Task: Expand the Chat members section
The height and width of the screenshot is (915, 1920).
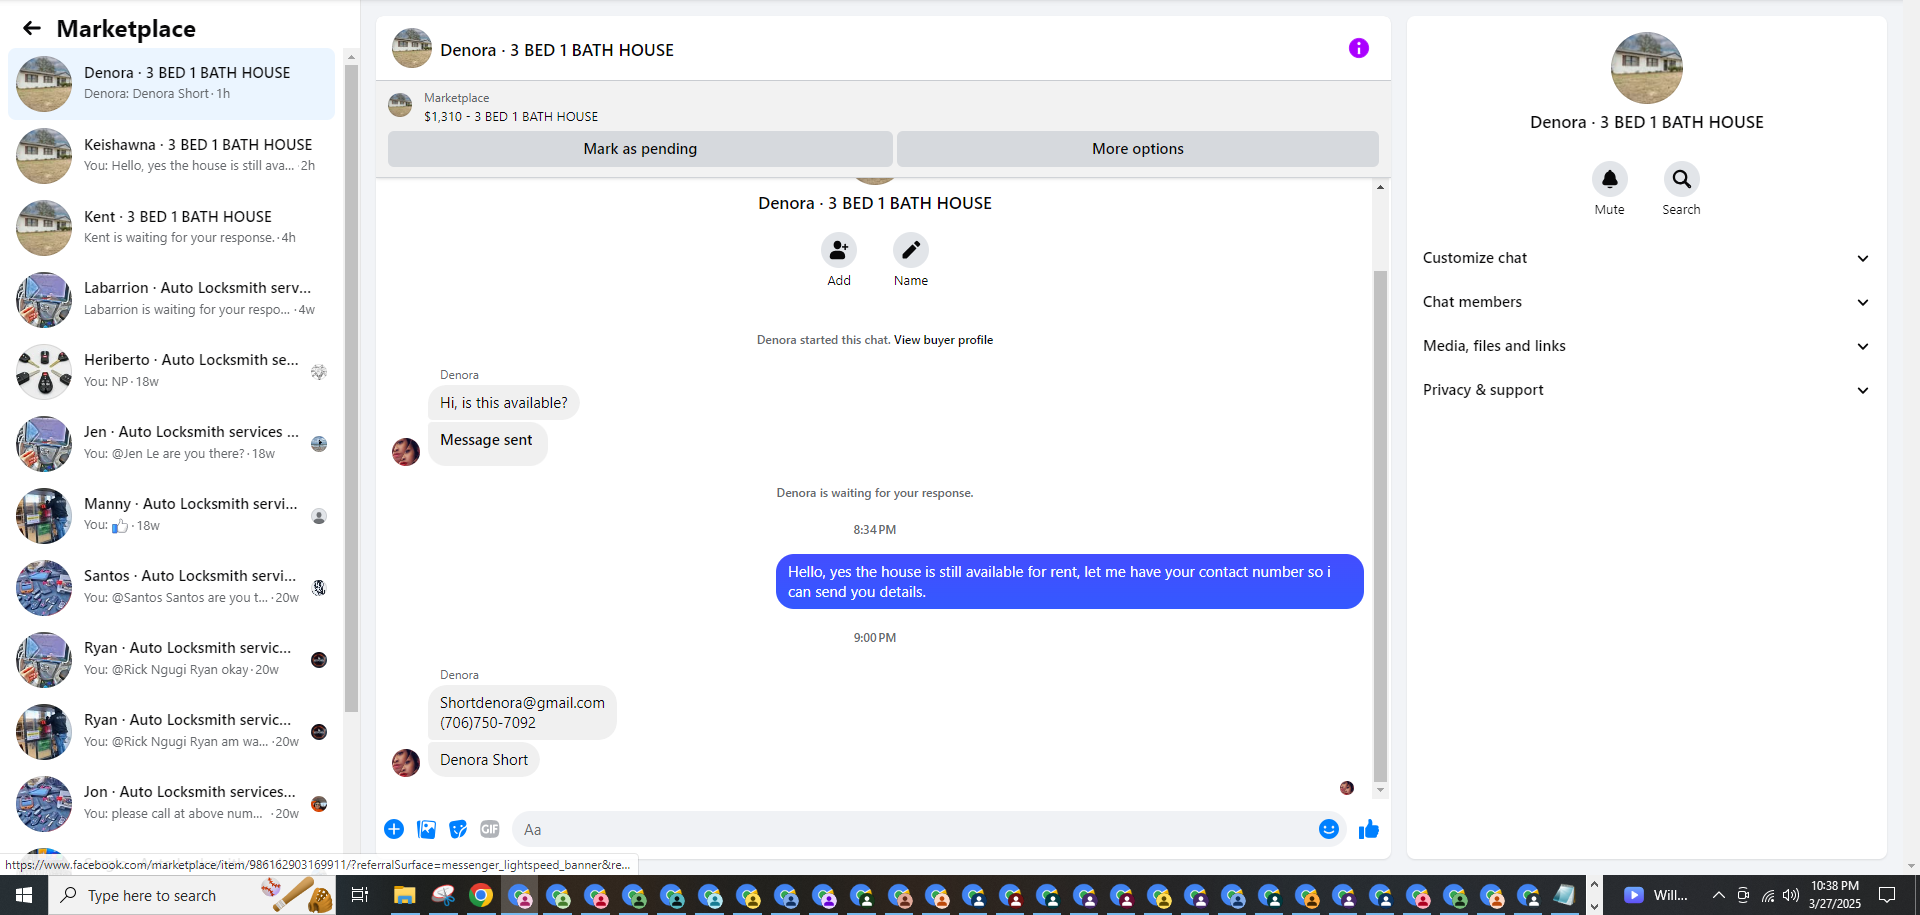Action: click(x=1646, y=302)
